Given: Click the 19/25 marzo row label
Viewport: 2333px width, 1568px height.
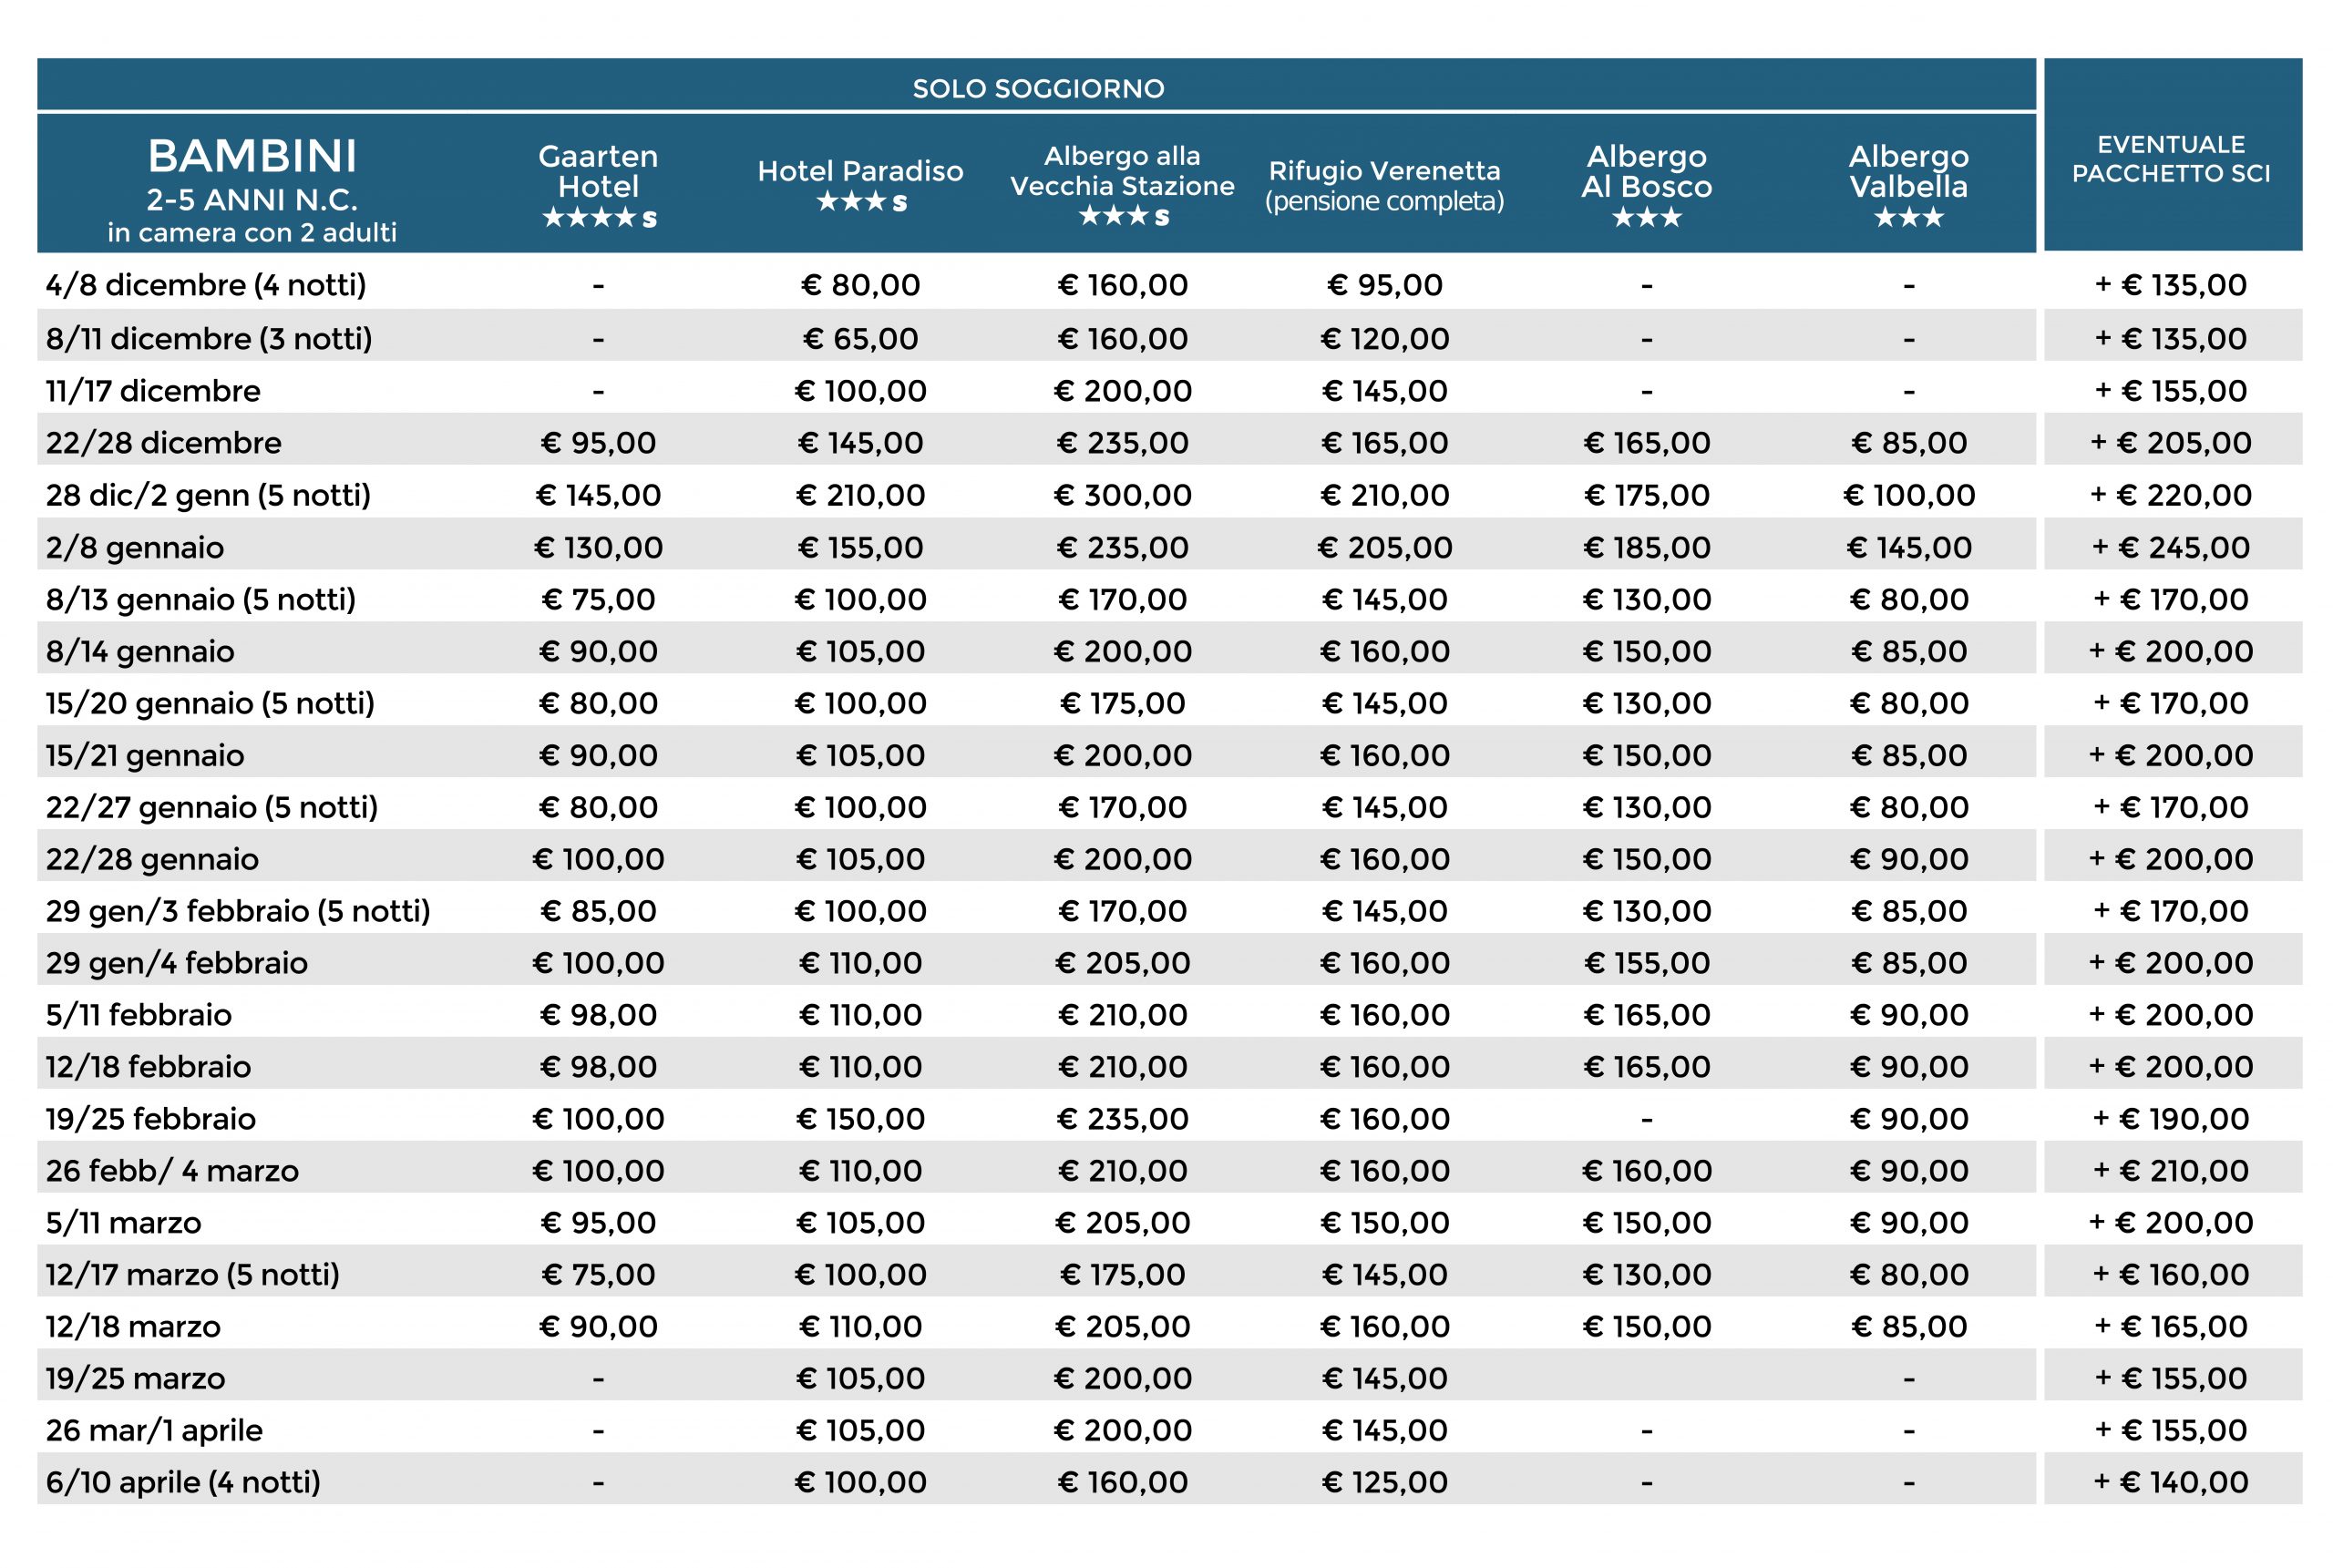Looking at the screenshot, I should pos(135,1380).
